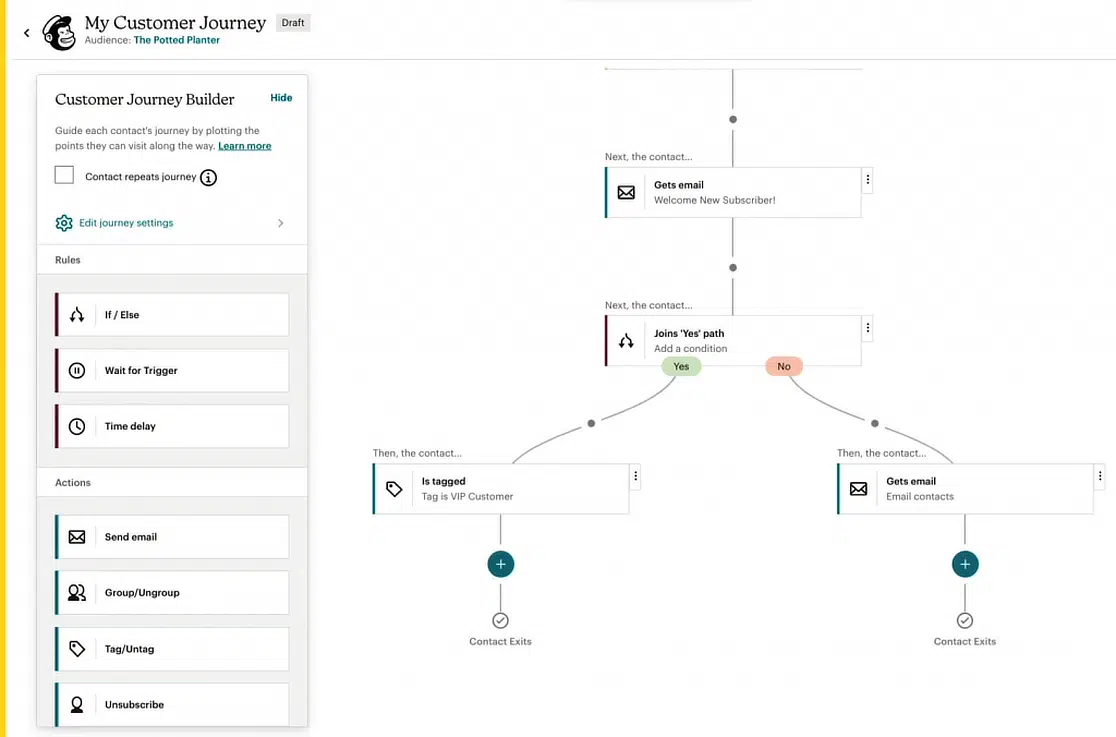
Task: Select the green Yes branch label
Action: coord(681,367)
